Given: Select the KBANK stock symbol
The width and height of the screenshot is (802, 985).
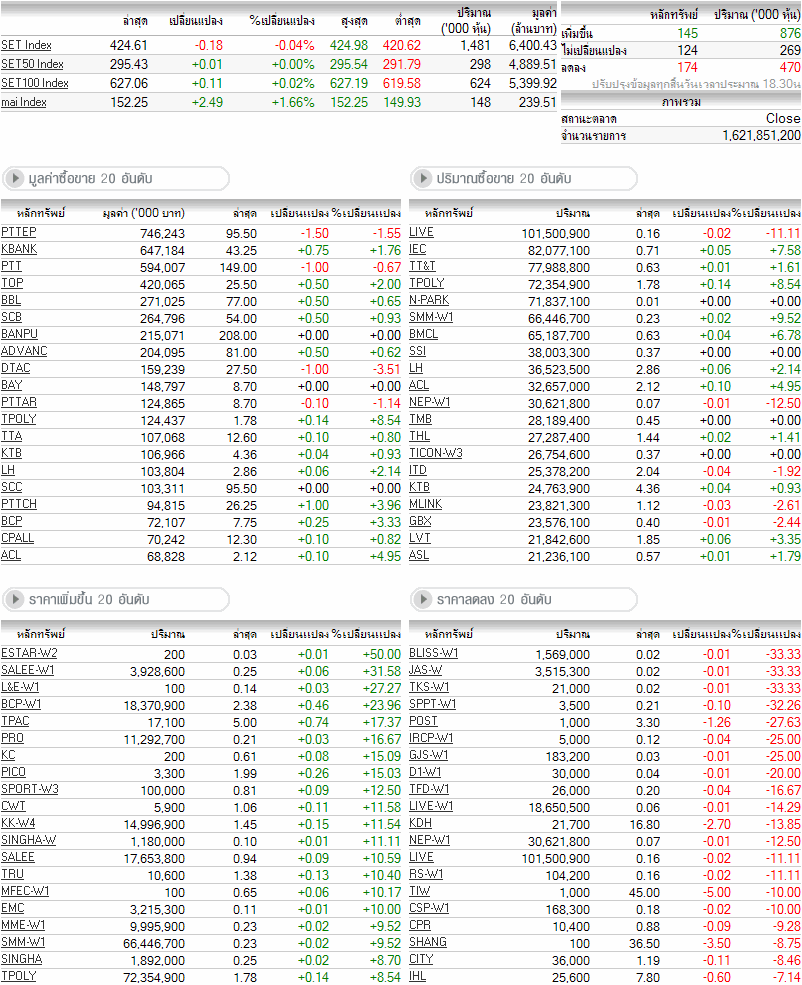Looking at the screenshot, I should click(x=19, y=249).
